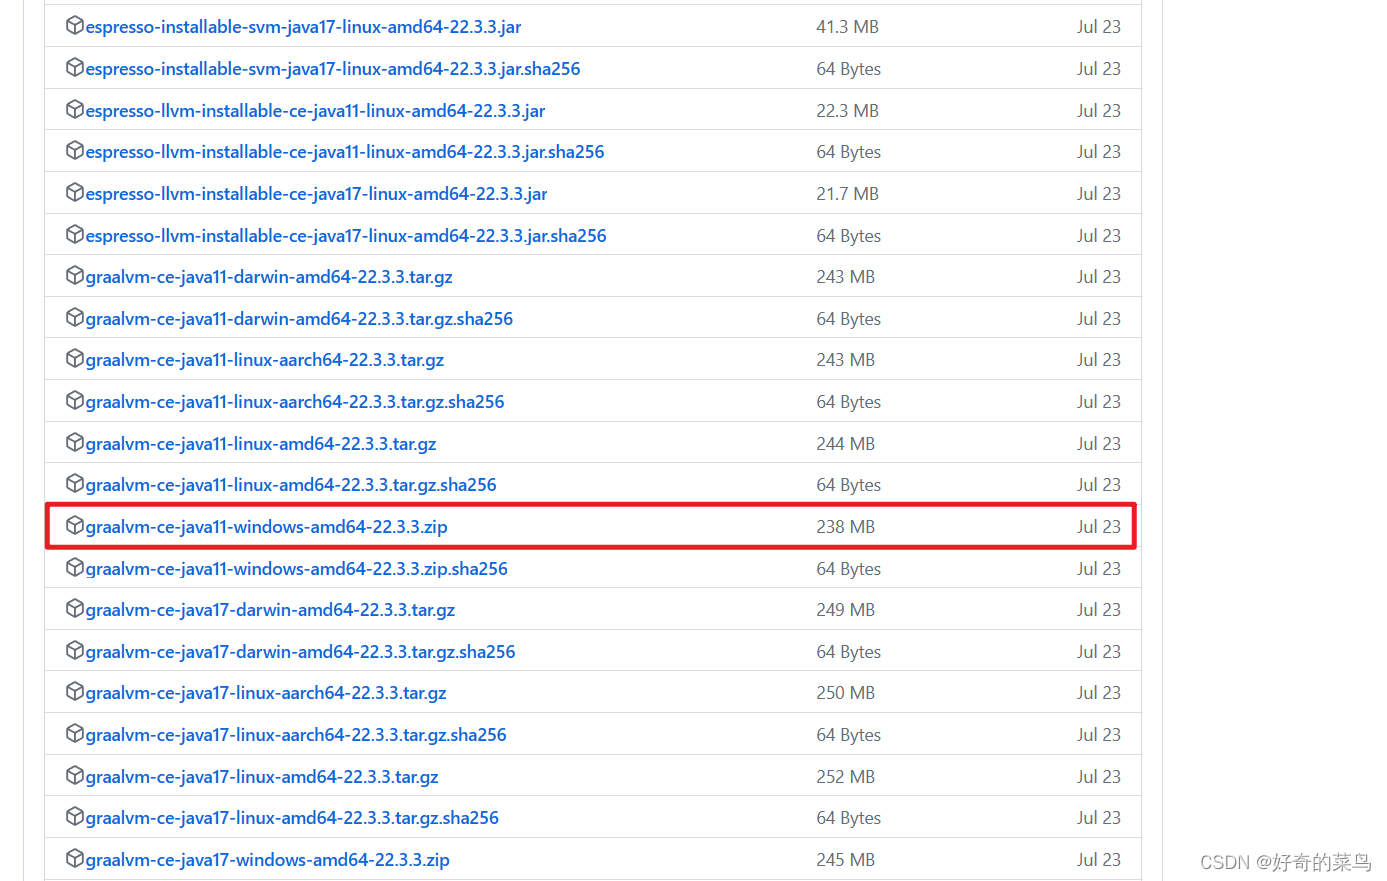
Task: Click package icon beside graalvm-ce-java11-windows-amd64-22.3.3.zip
Action: pyautogui.click(x=74, y=525)
